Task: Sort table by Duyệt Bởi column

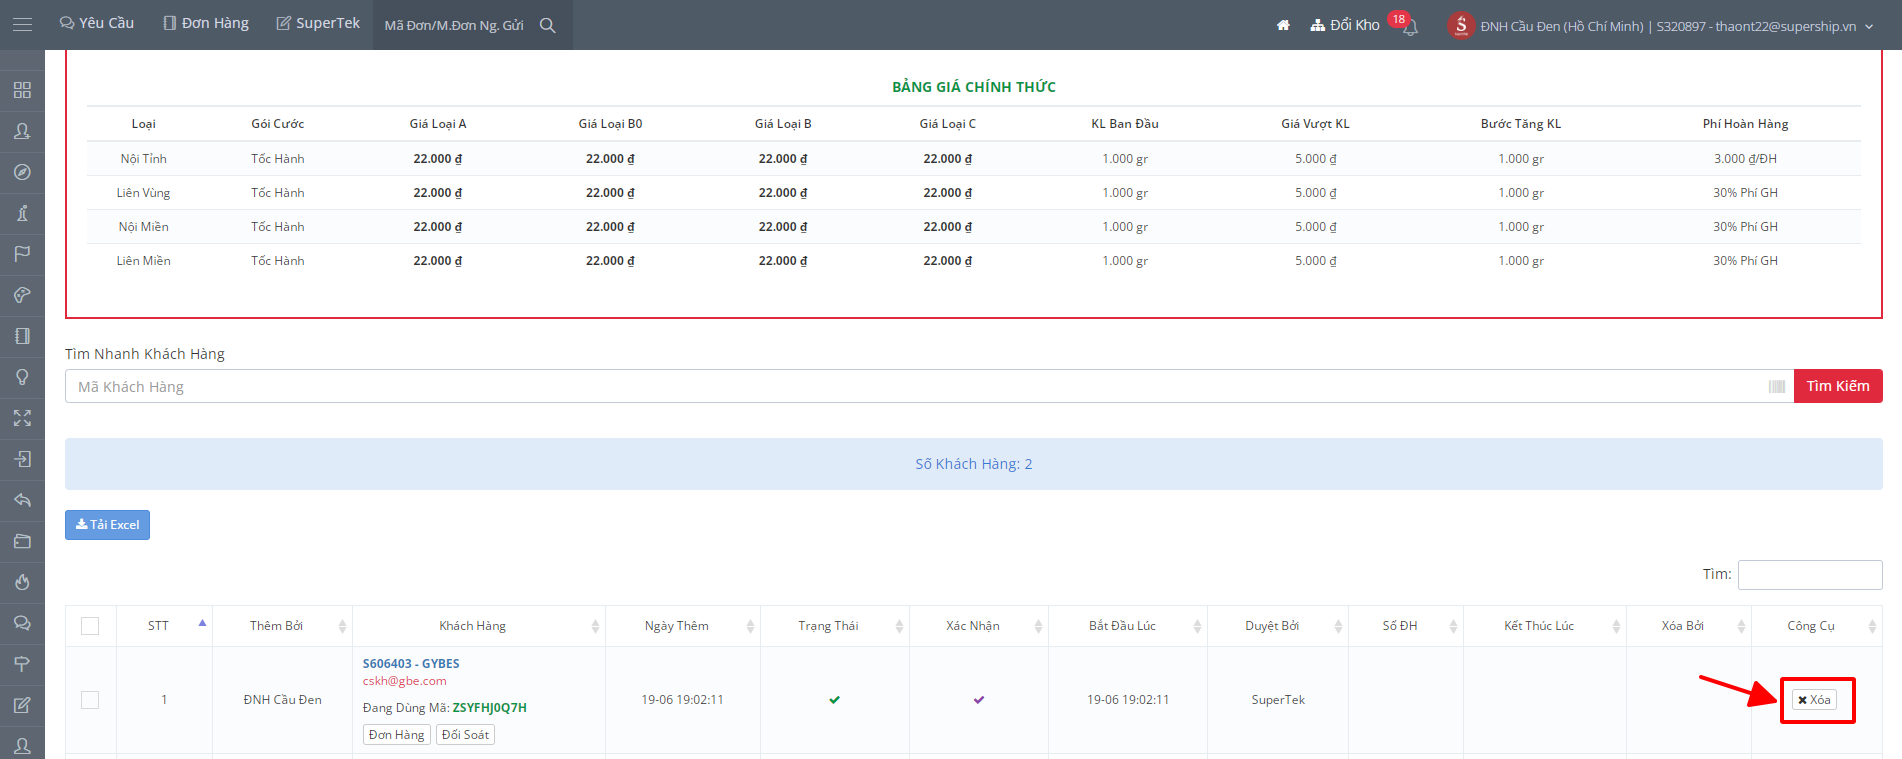Action: point(1278,626)
